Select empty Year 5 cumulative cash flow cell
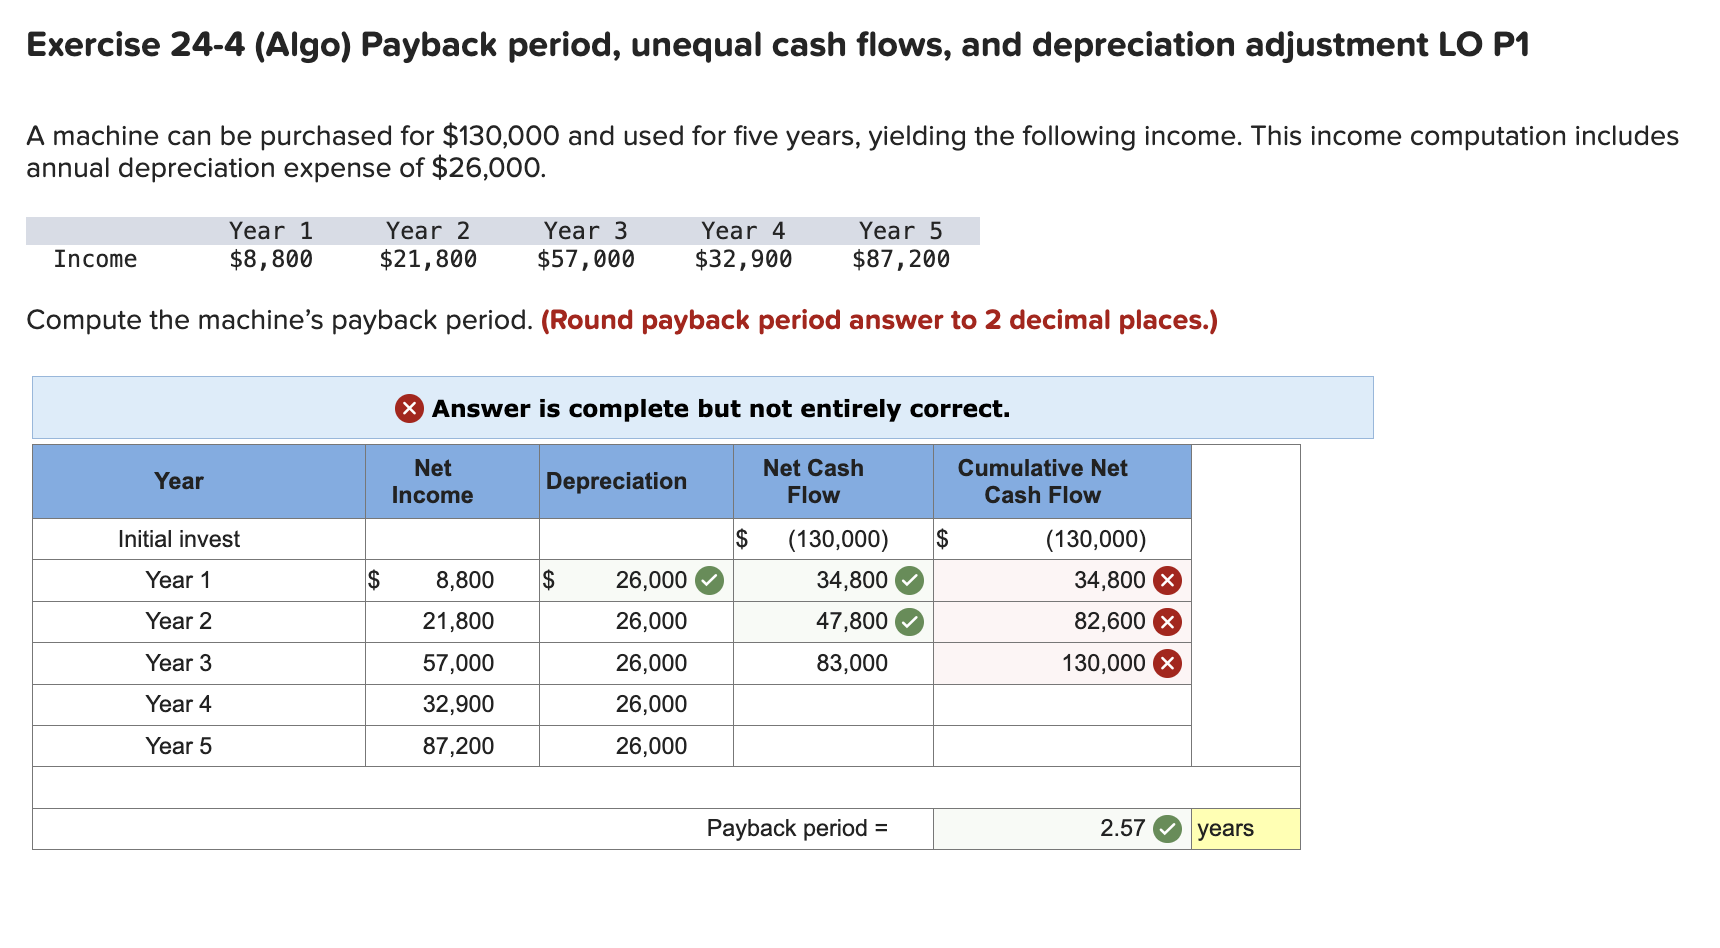The height and width of the screenshot is (948, 1720). coord(1062,746)
